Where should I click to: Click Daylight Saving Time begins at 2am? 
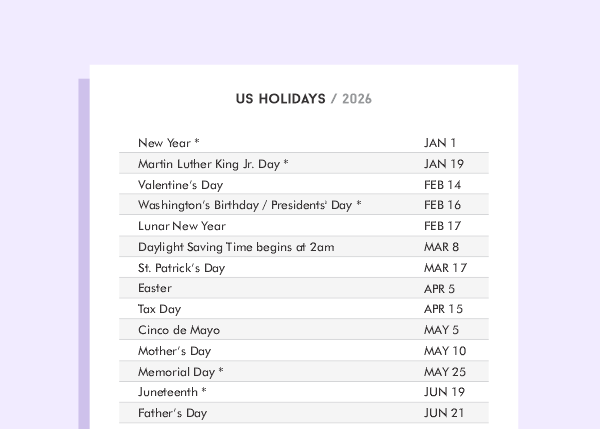click(236, 247)
